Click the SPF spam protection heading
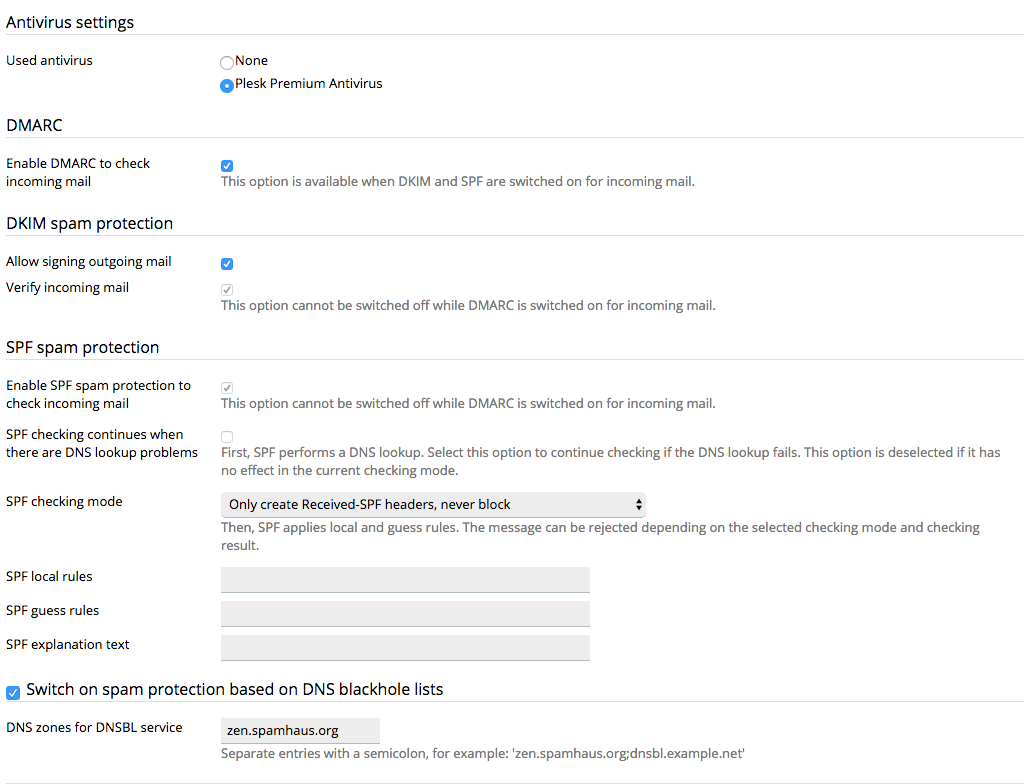 point(82,346)
